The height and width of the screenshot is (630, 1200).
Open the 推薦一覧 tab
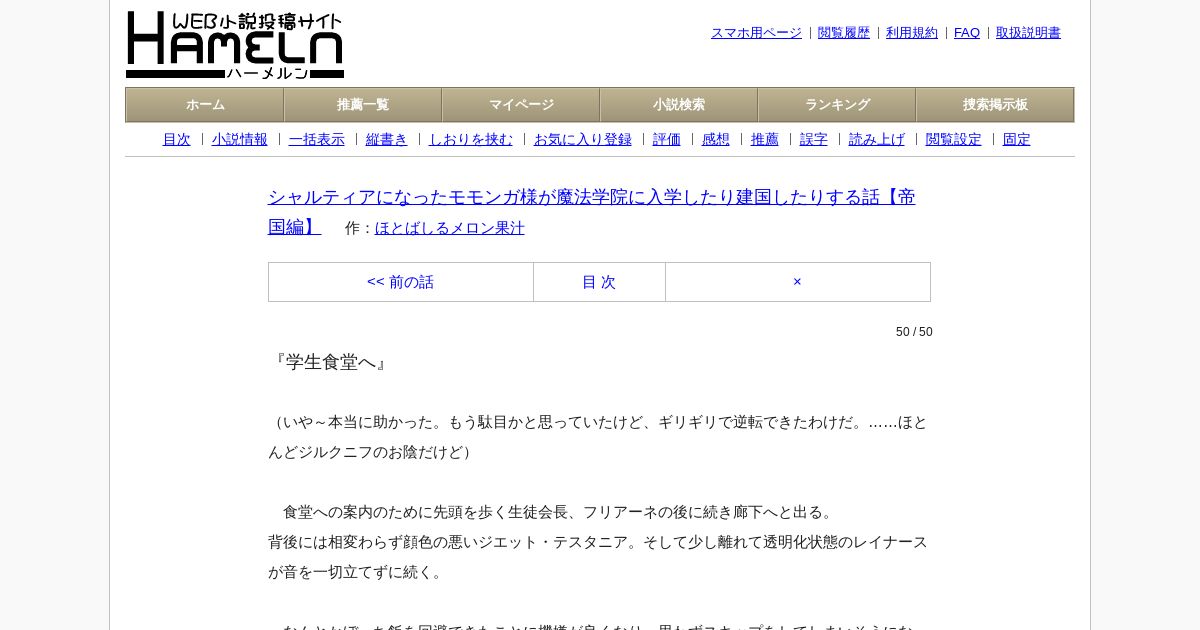(363, 105)
